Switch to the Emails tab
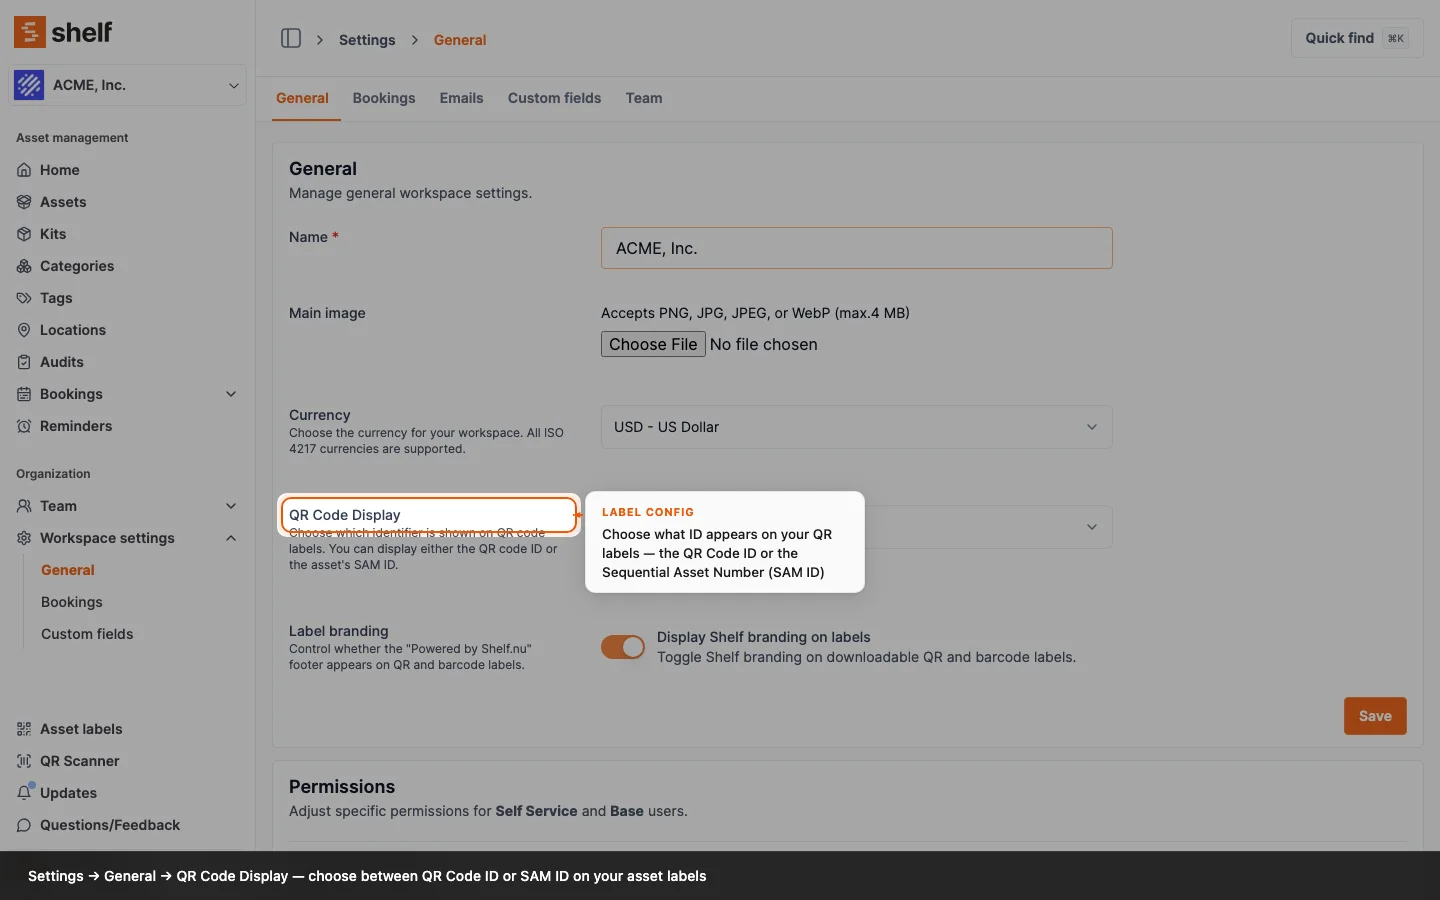 (x=461, y=98)
